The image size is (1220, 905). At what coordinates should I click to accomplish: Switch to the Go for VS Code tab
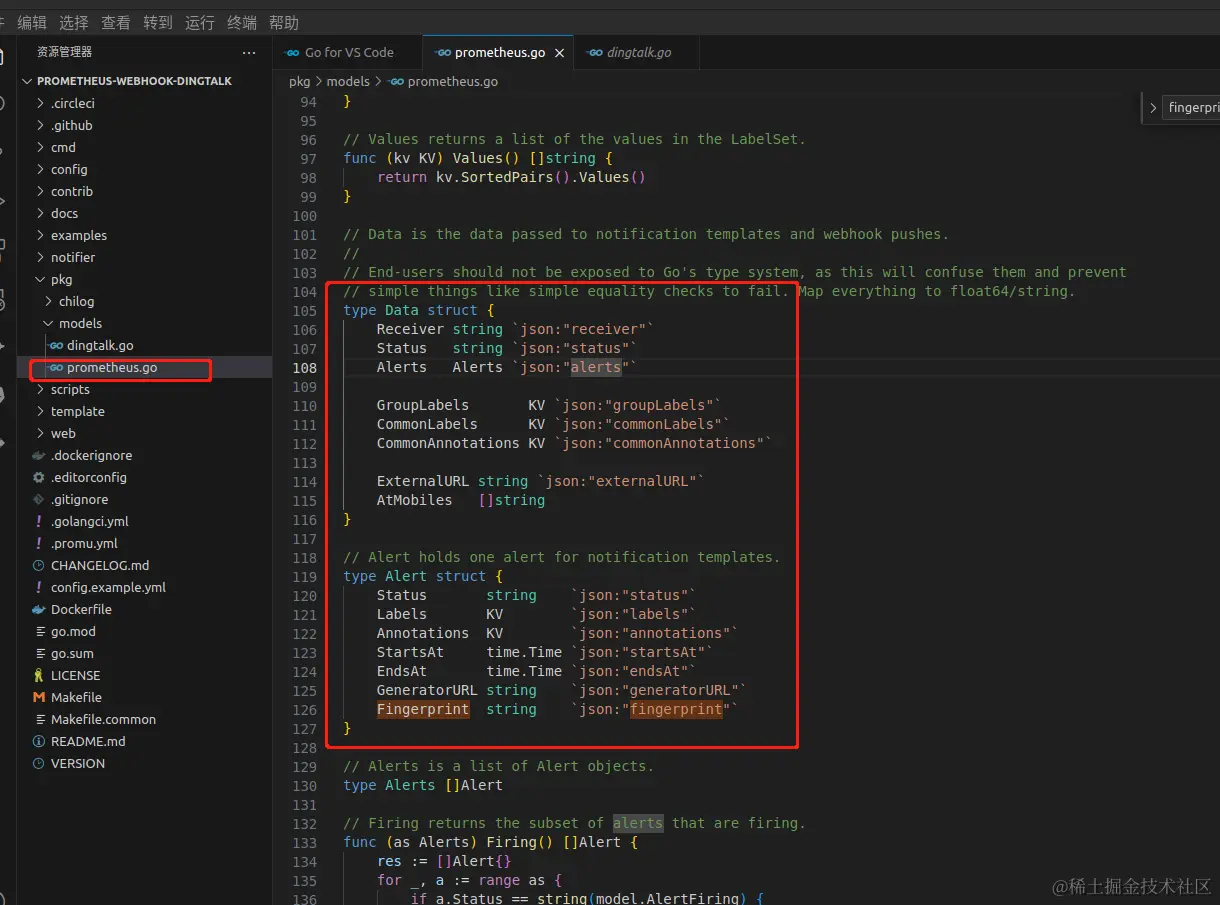tap(348, 53)
